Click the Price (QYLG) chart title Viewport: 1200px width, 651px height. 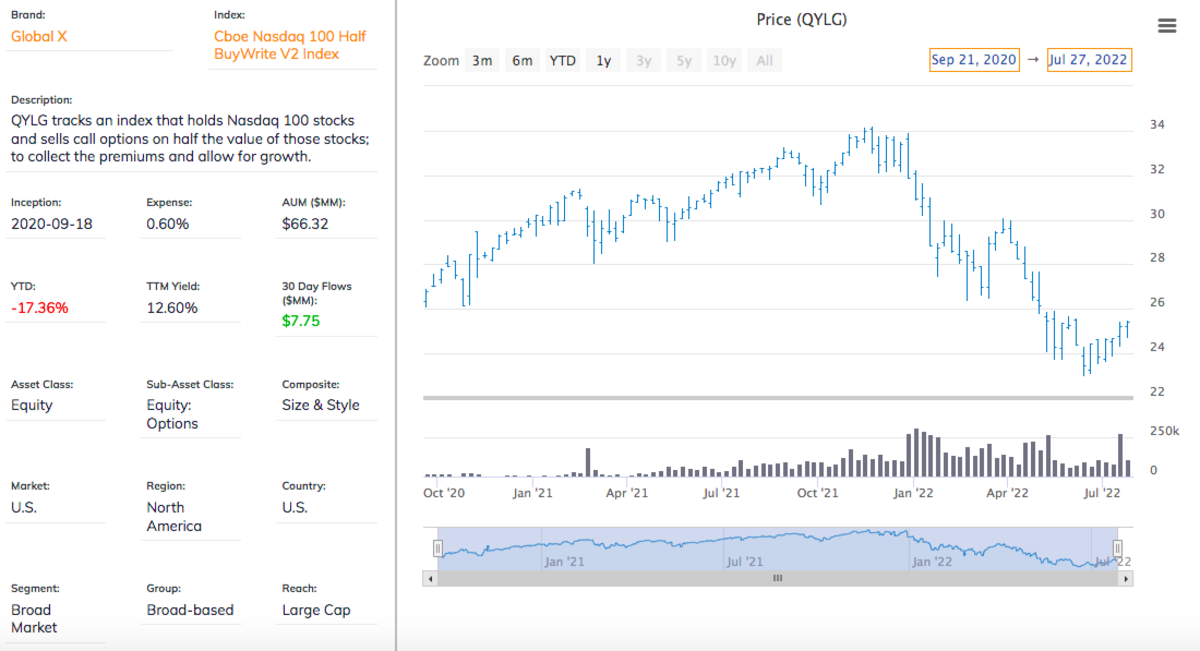[802, 19]
